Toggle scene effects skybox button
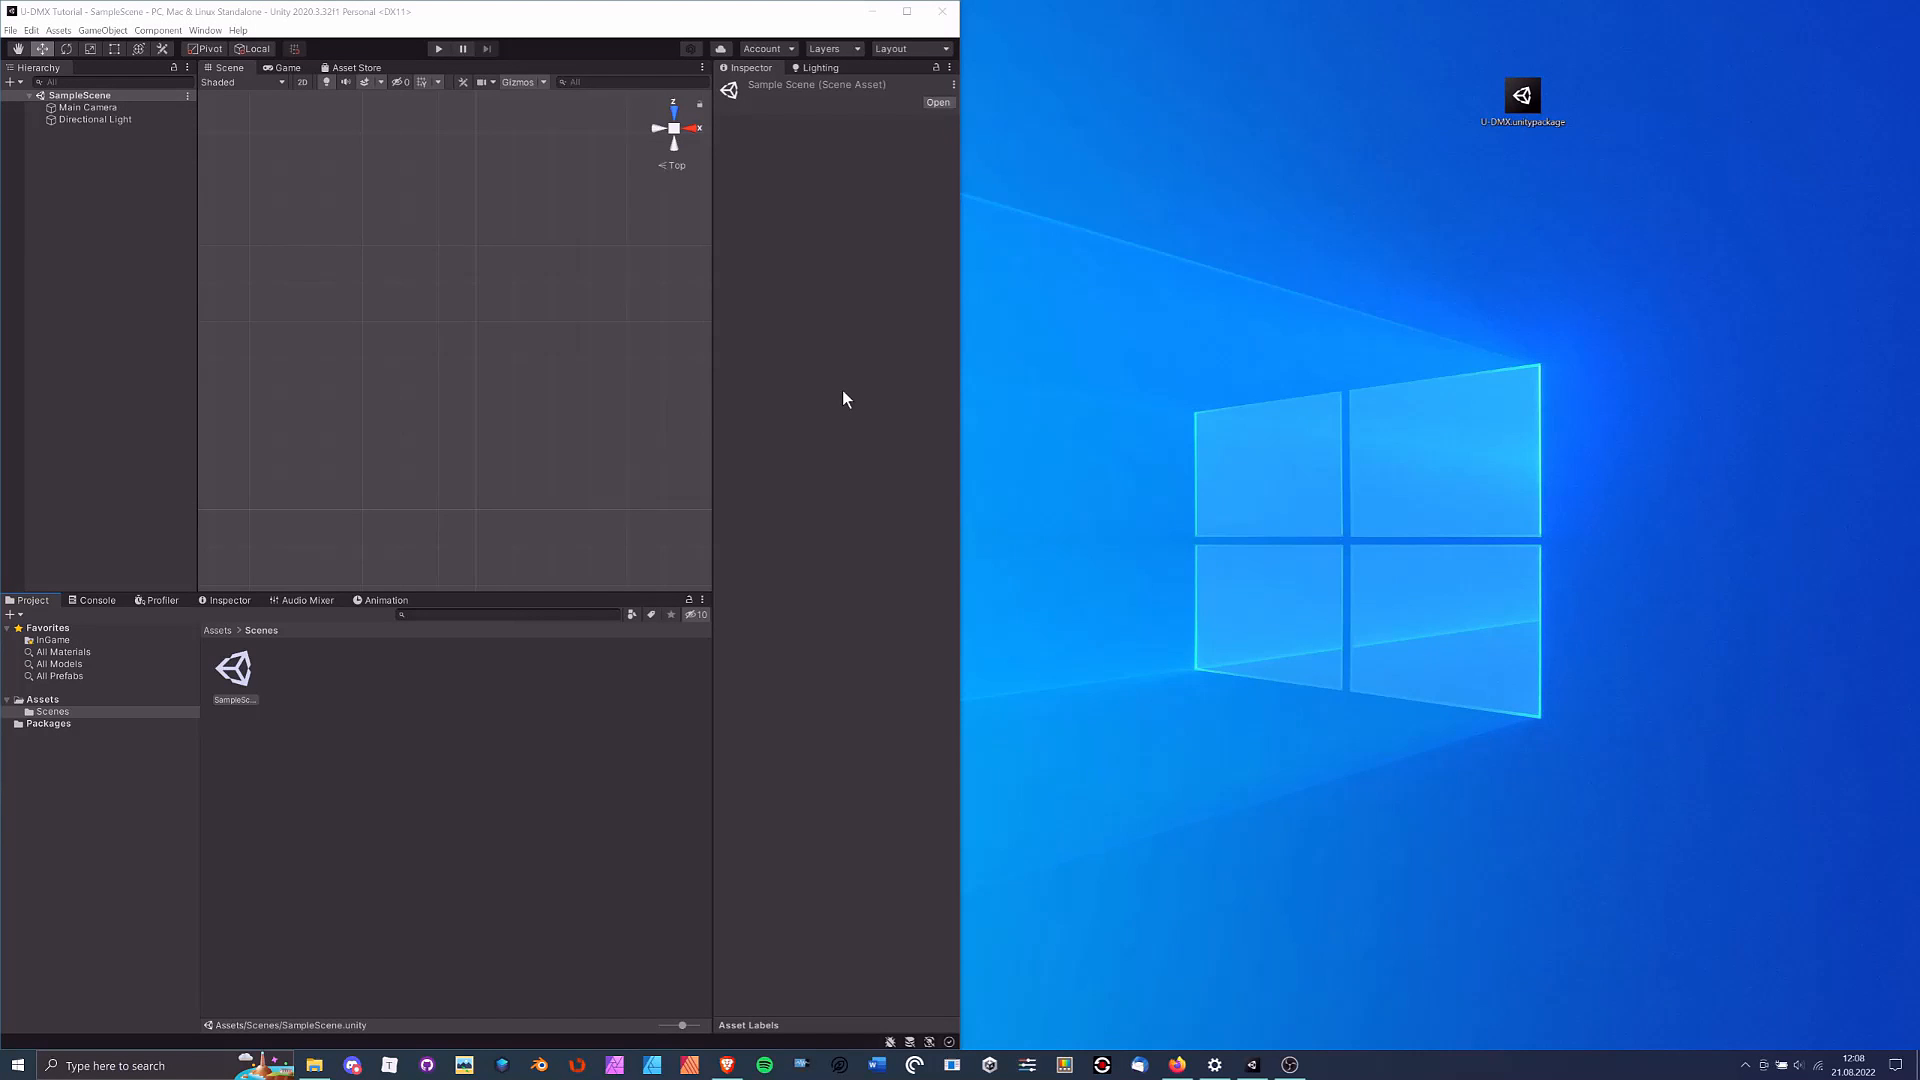 [x=365, y=82]
